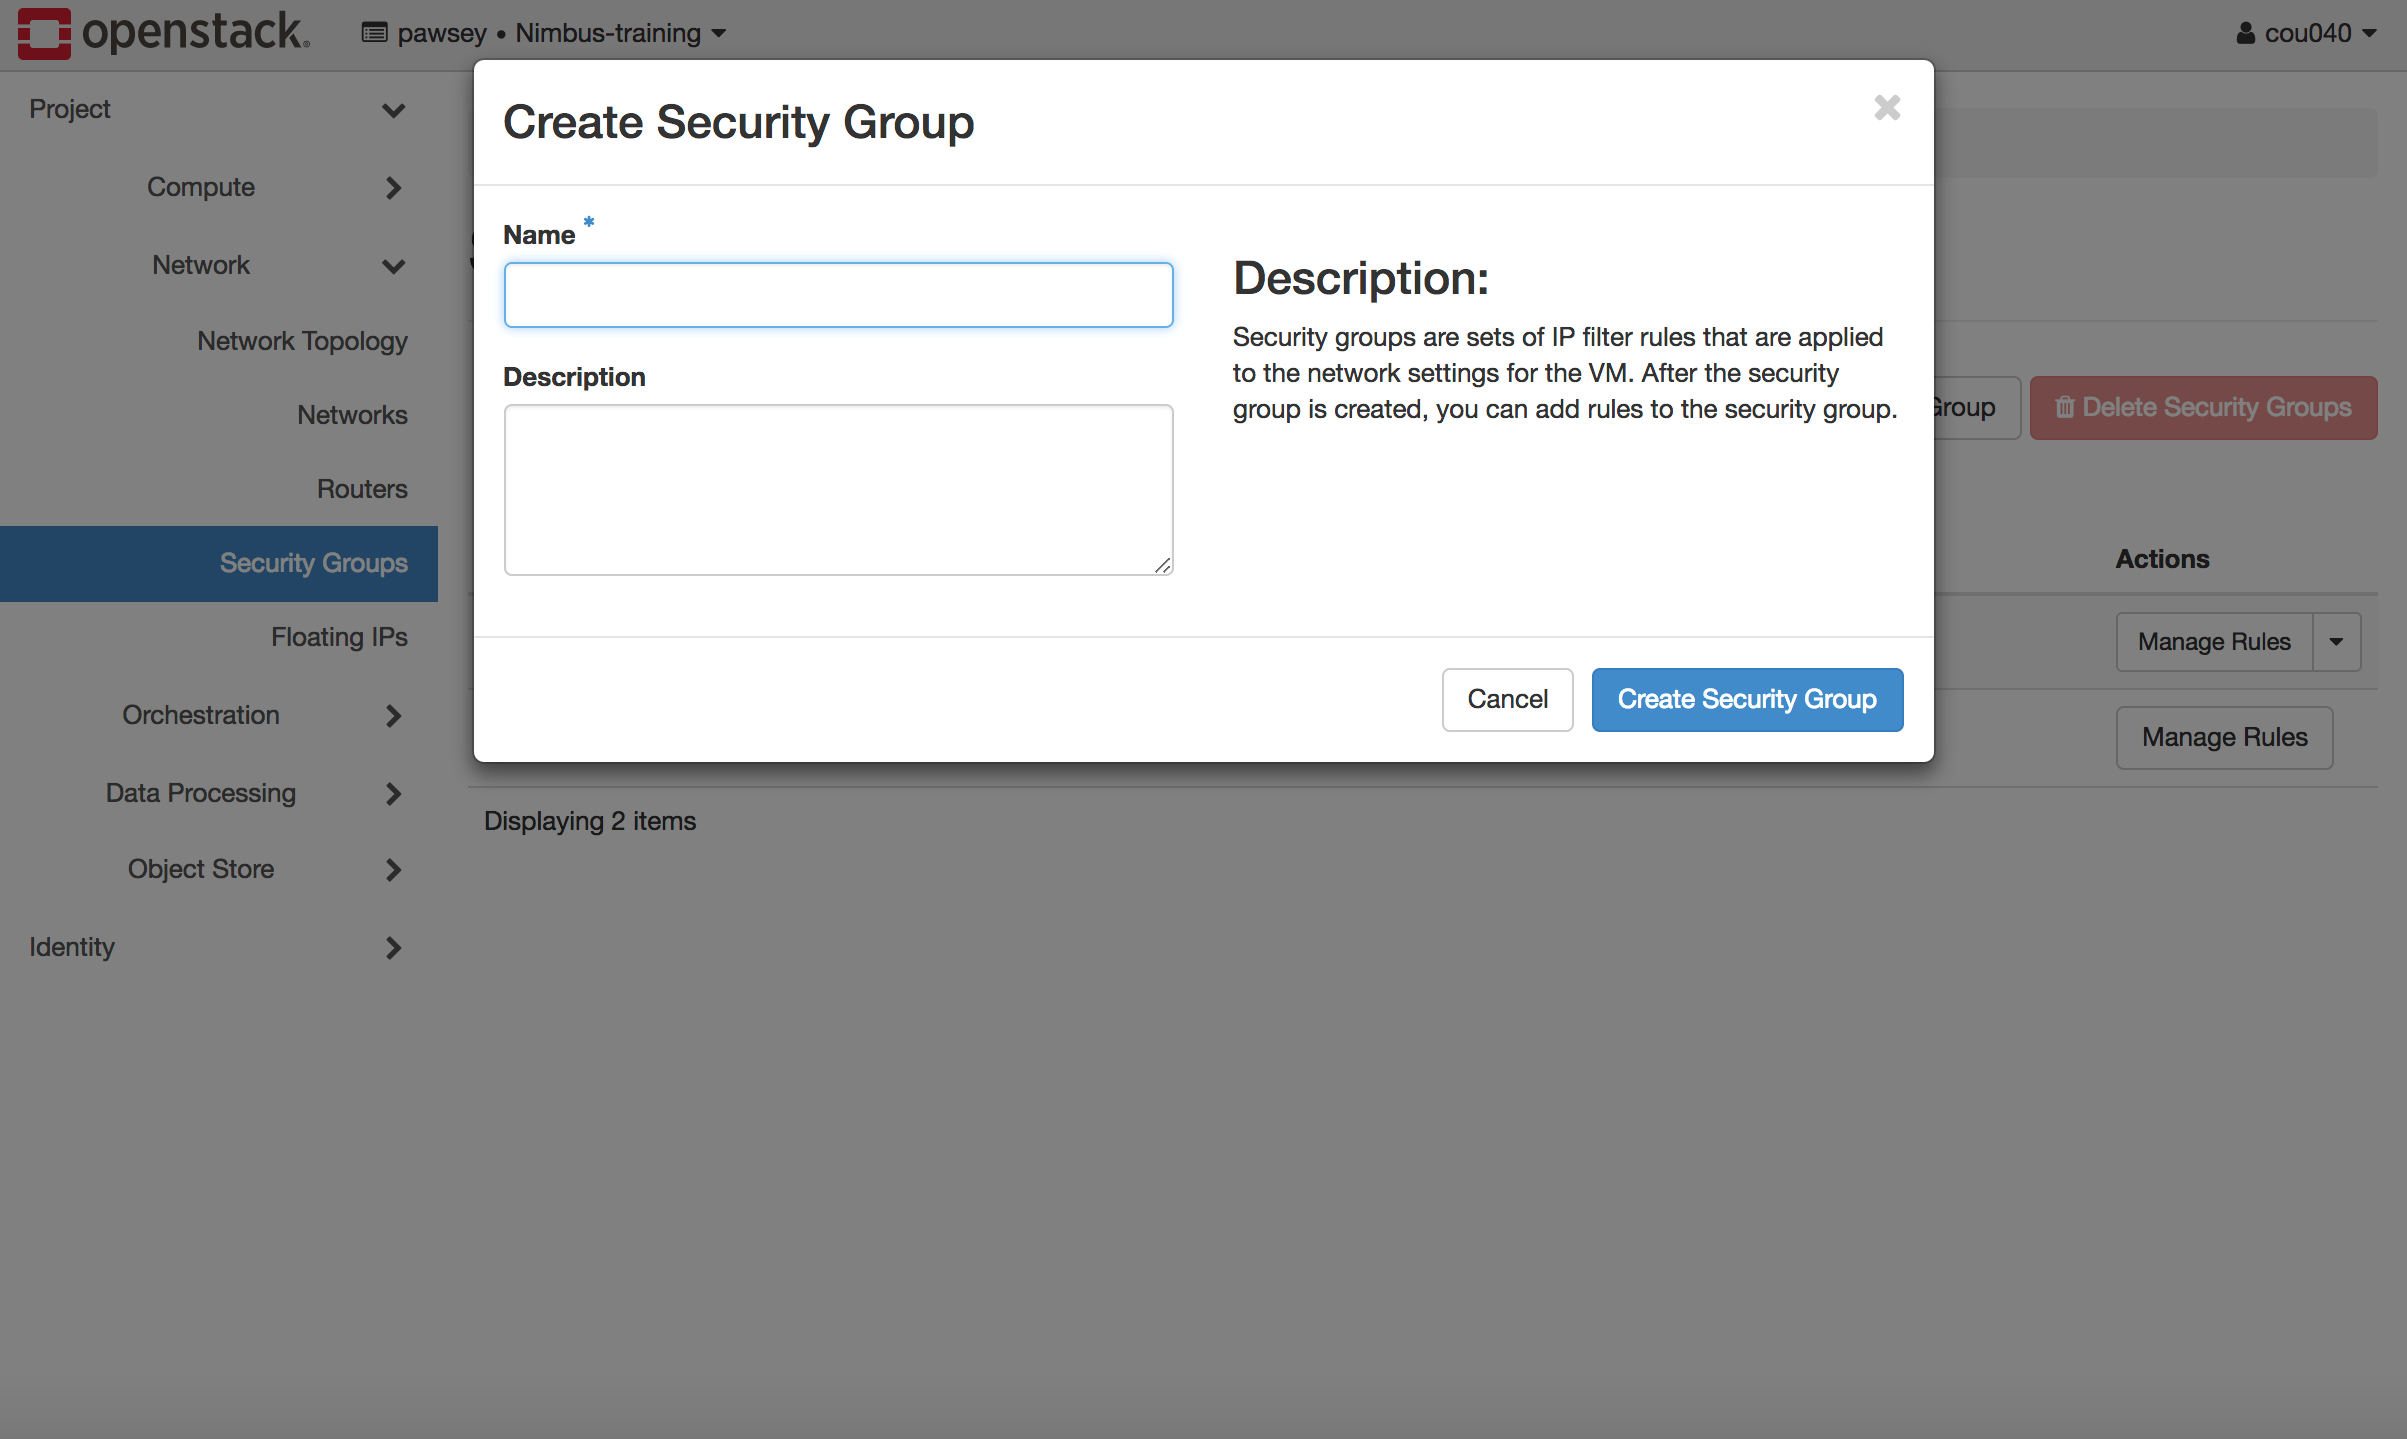Select Network Topology in the sidebar
The height and width of the screenshot is (1439, 2407).
tap(302, 341)
